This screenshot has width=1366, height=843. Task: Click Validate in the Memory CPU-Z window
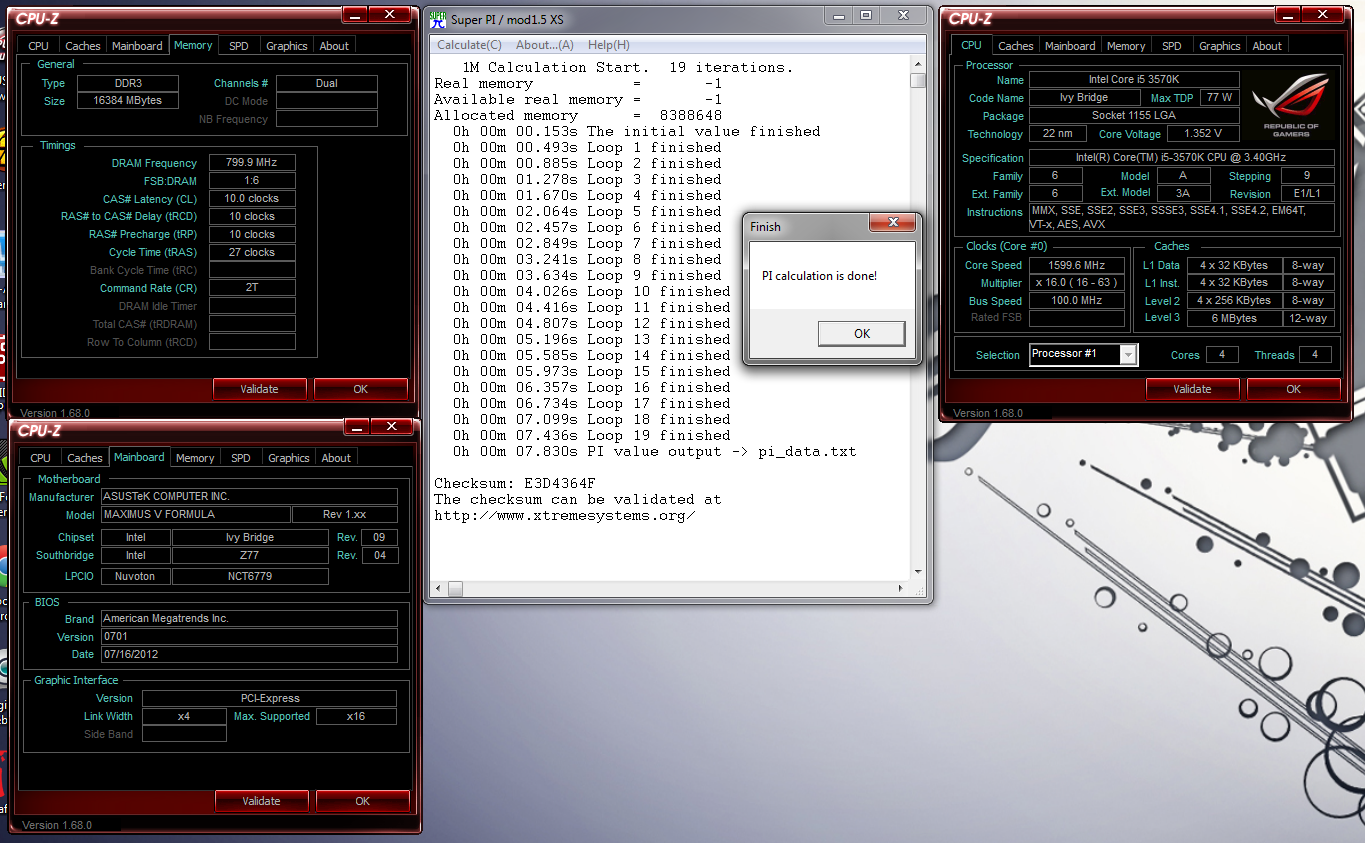click(x=259, y=389)
